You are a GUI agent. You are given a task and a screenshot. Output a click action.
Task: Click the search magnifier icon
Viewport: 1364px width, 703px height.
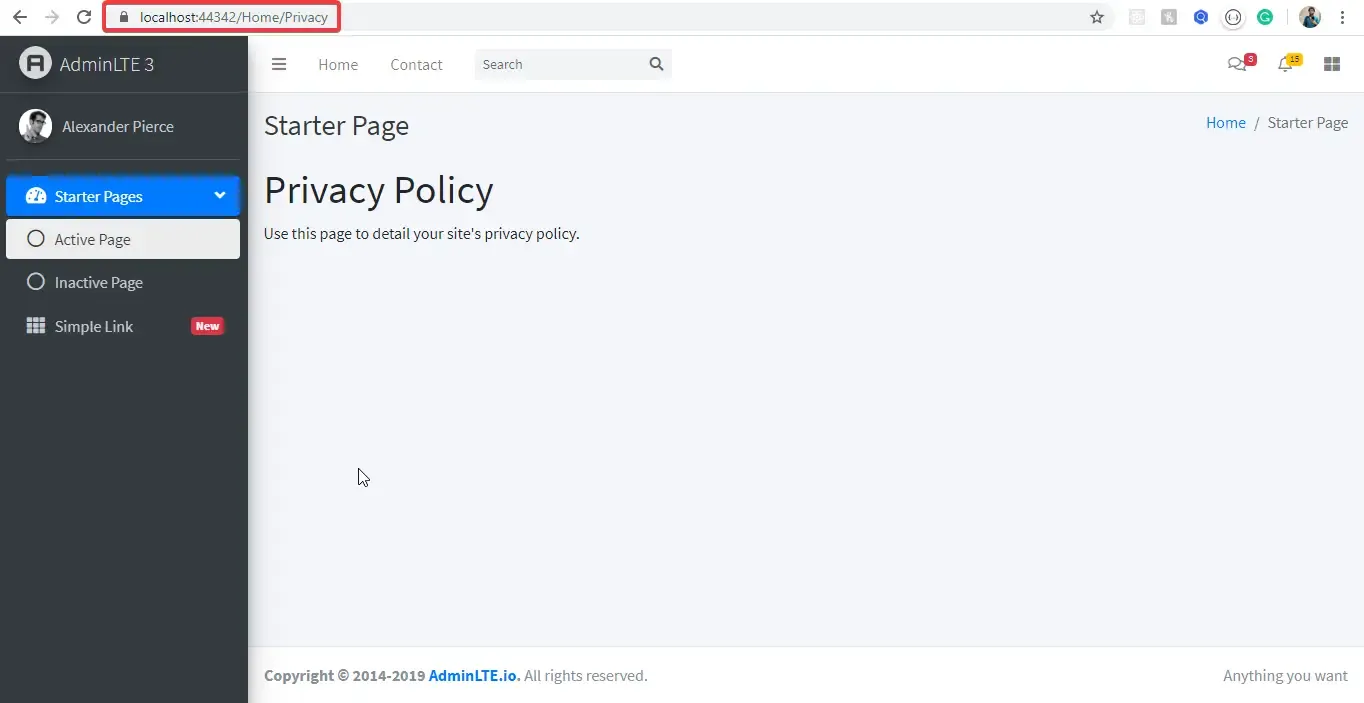tap(656, 64)
